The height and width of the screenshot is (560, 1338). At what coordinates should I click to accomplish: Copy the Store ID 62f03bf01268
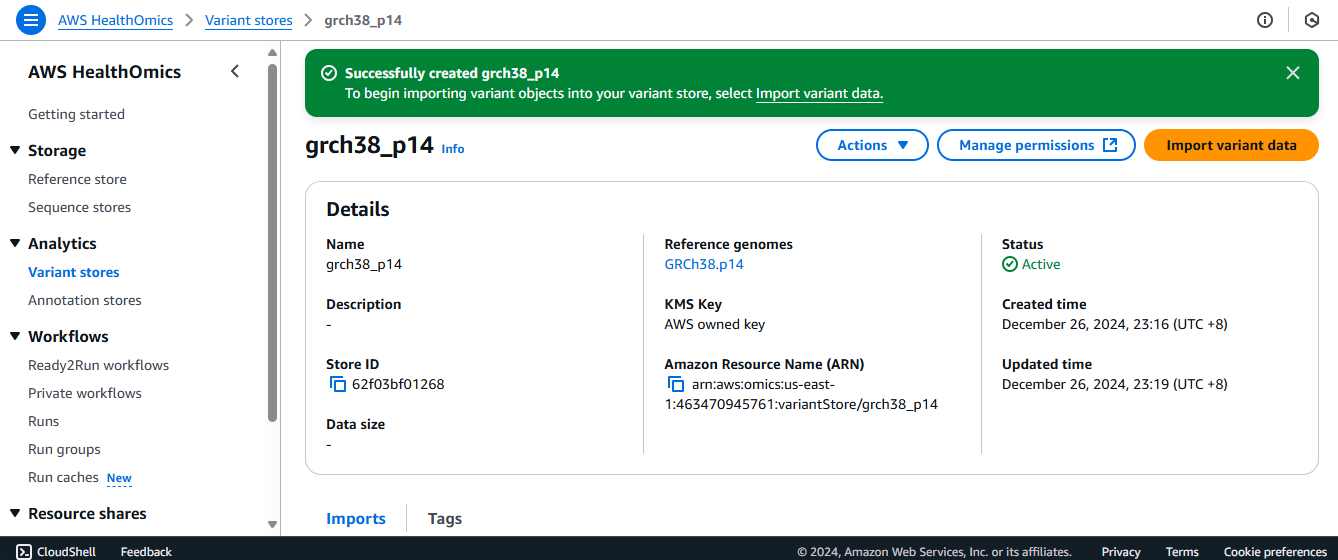(x=337, y=384)
